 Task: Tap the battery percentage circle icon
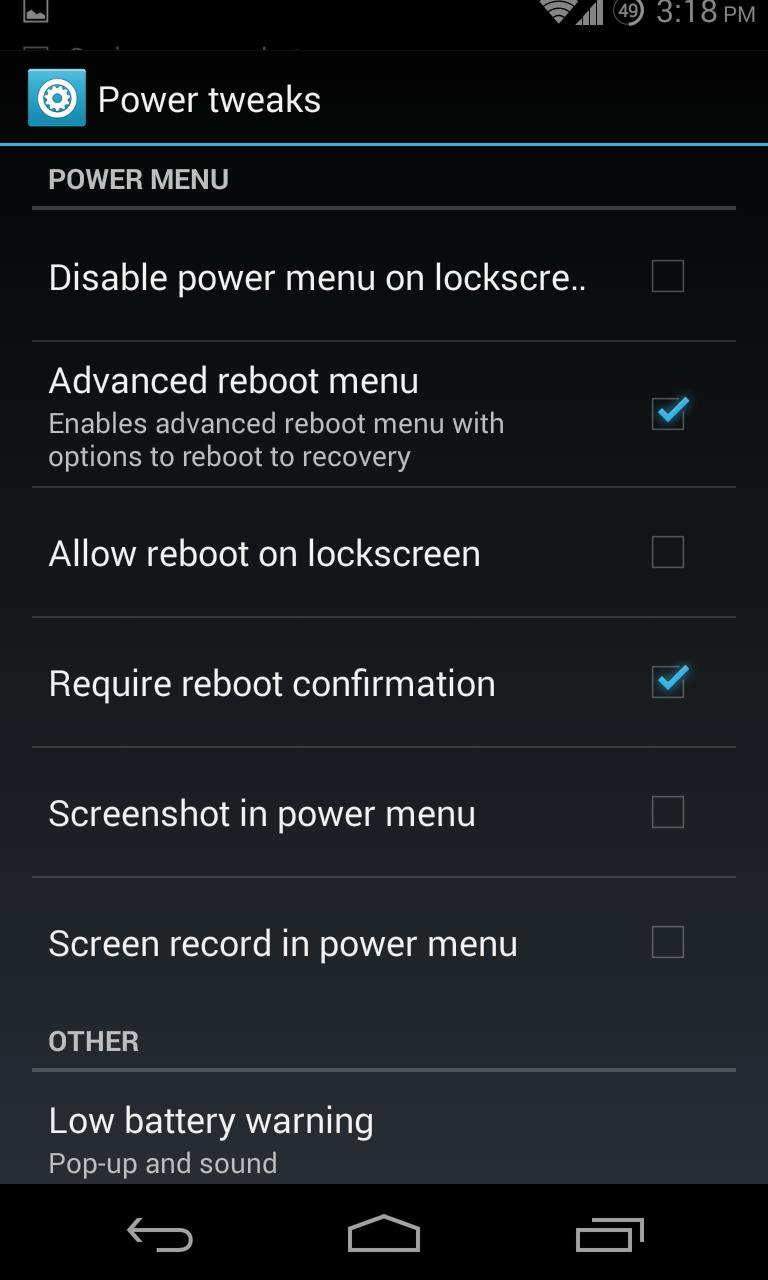[x=628, y=12]
